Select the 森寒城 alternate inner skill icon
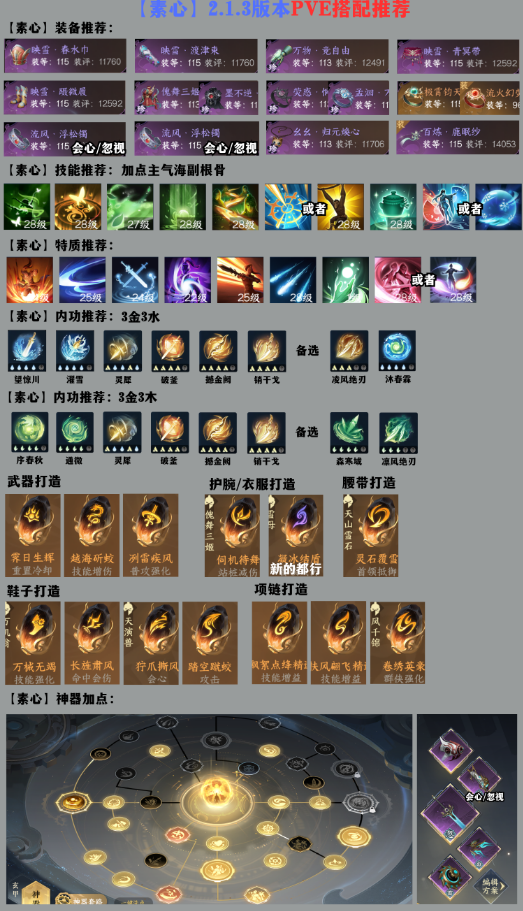 point(349,433)
